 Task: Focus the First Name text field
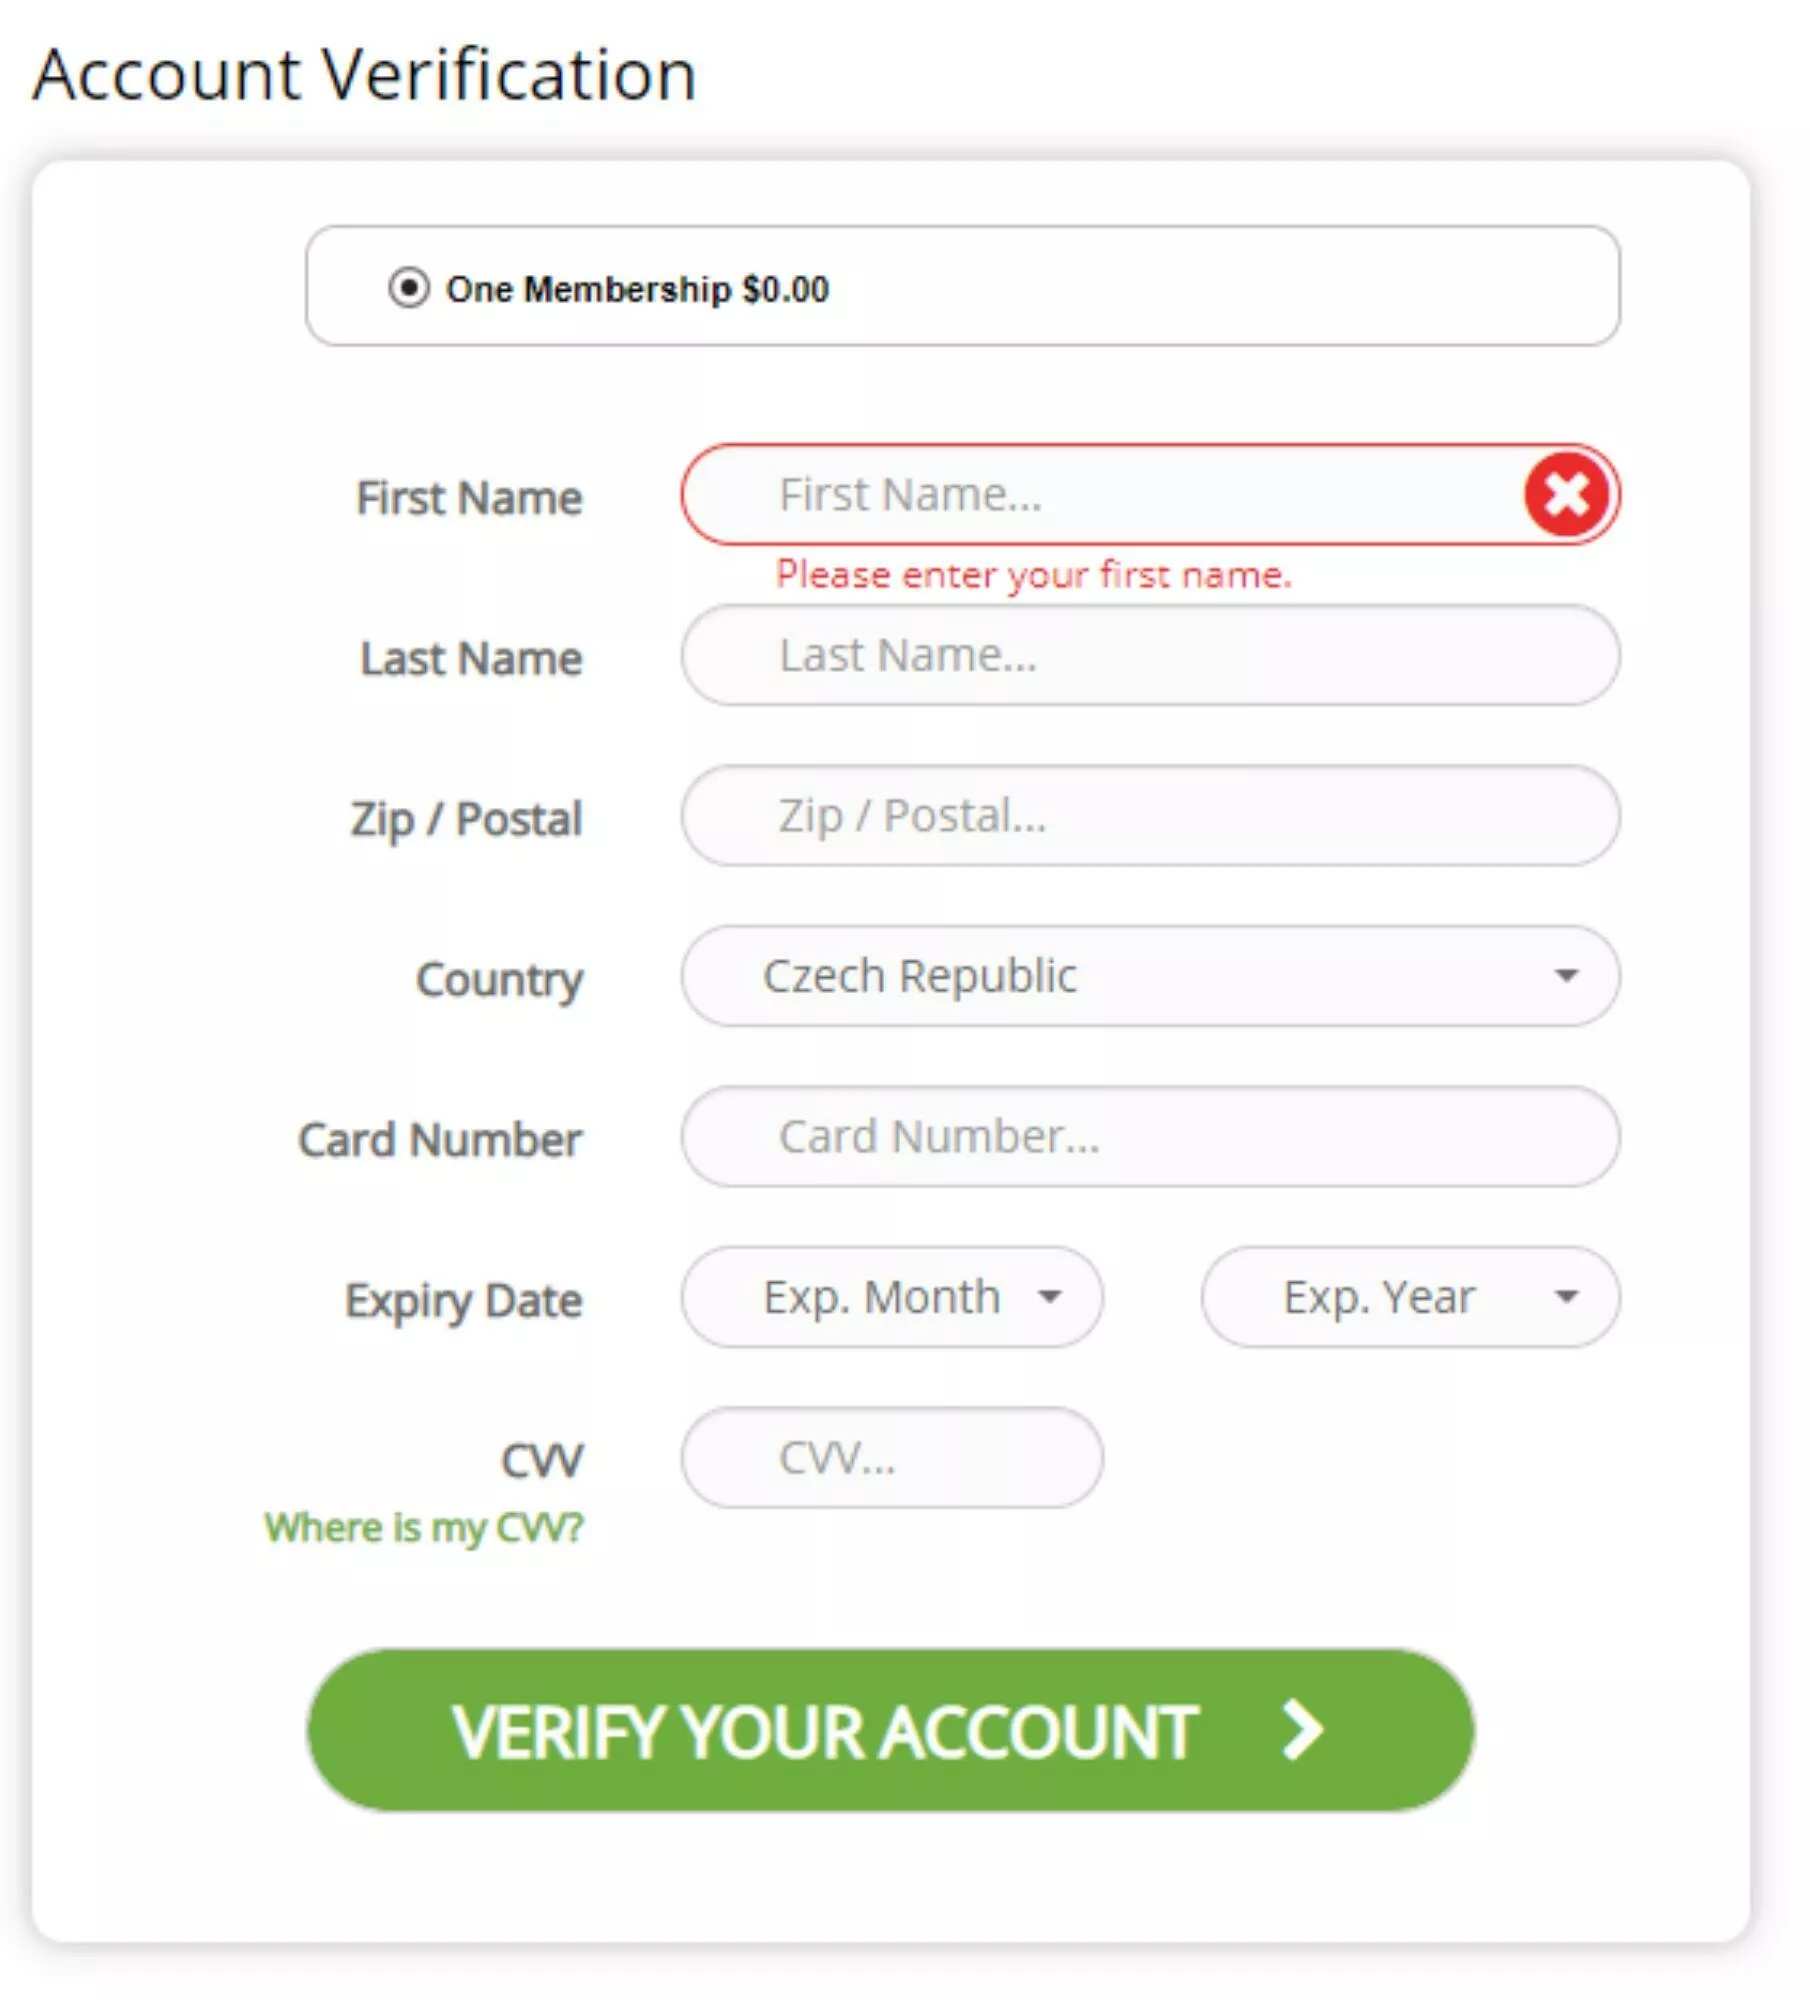[1150, 495]
